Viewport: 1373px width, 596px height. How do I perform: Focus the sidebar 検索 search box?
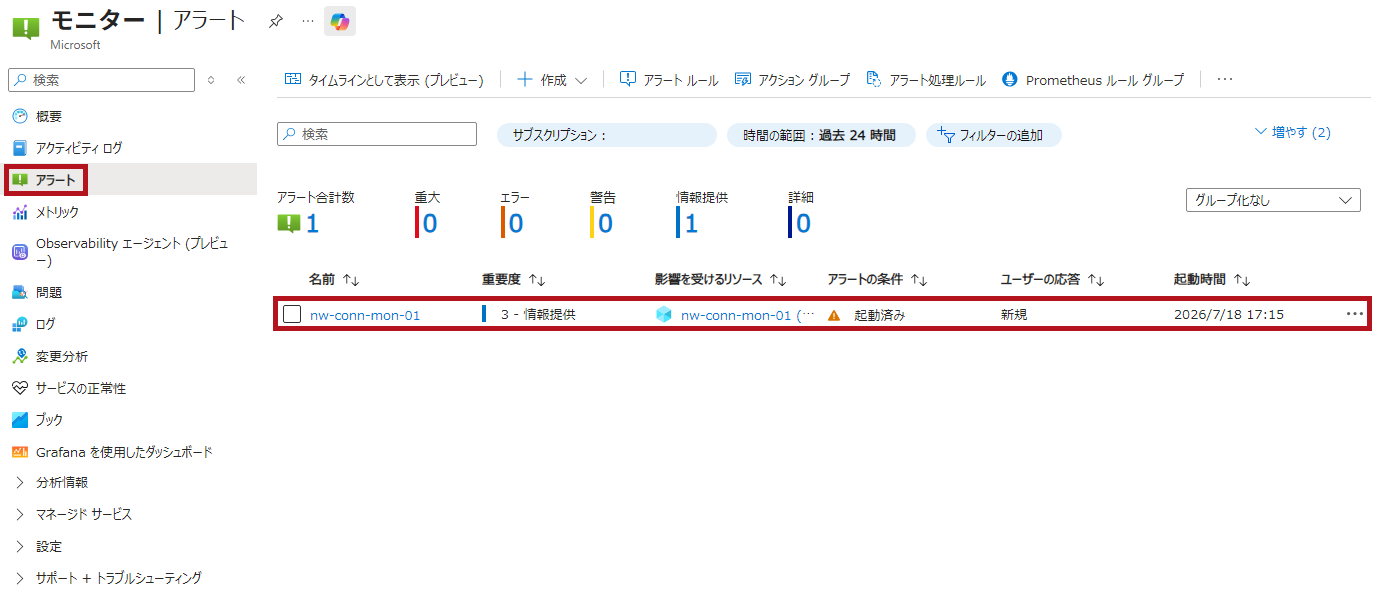[101, 80]
